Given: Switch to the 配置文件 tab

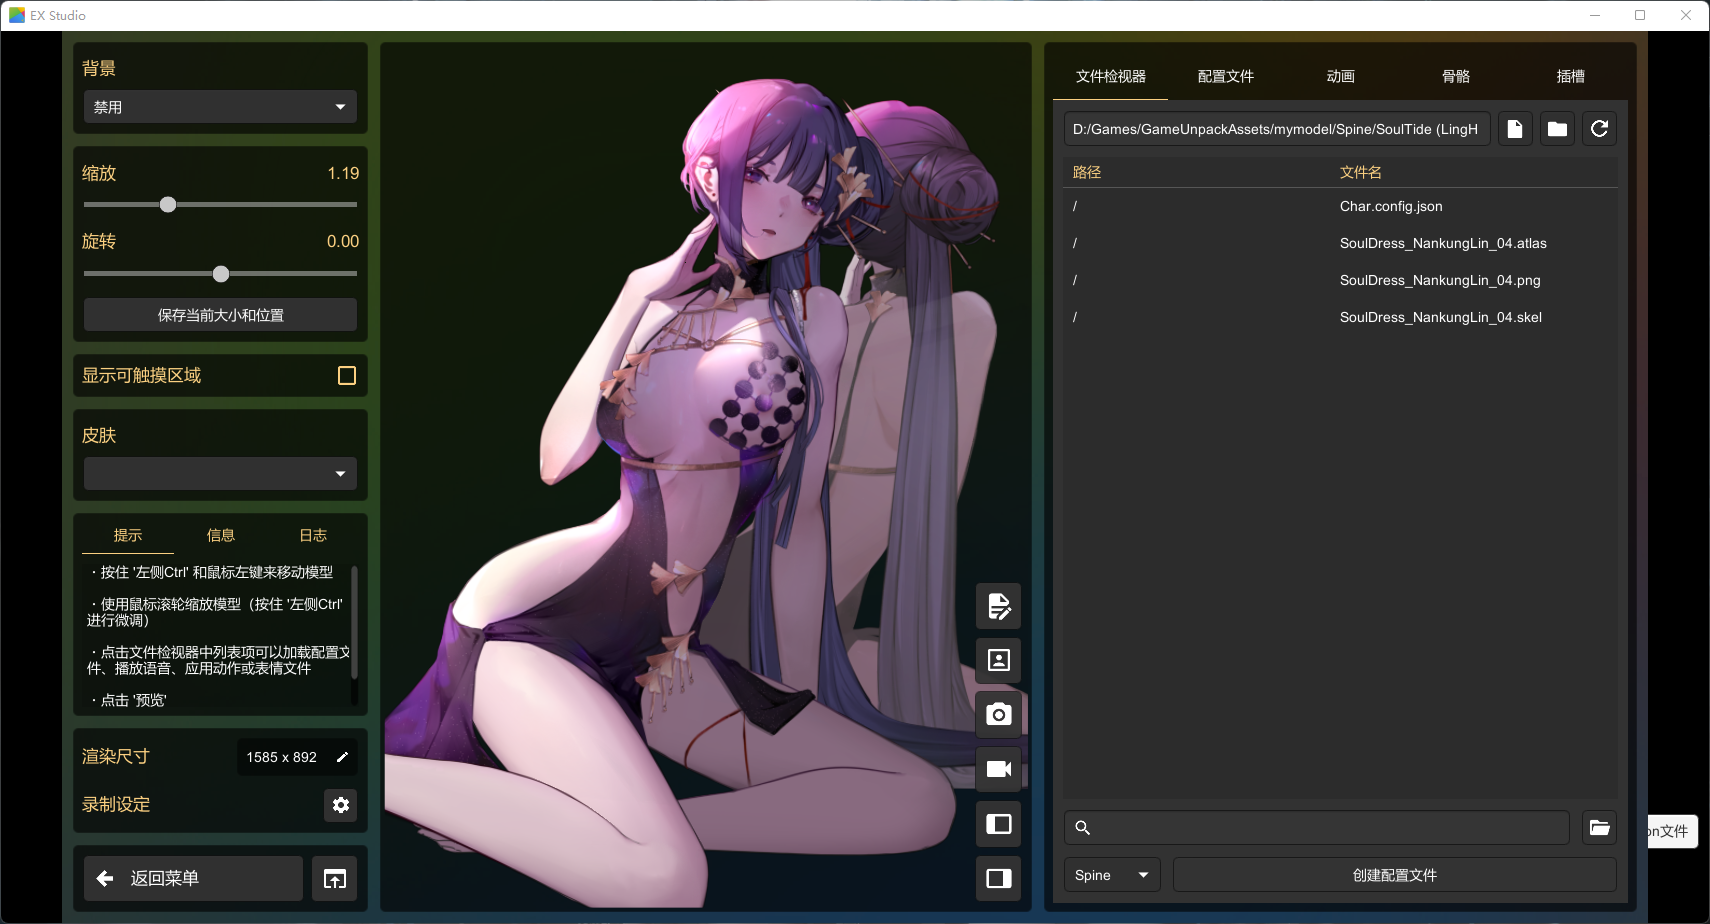Looking at the screenshot, I should [x=1225, y=77].
